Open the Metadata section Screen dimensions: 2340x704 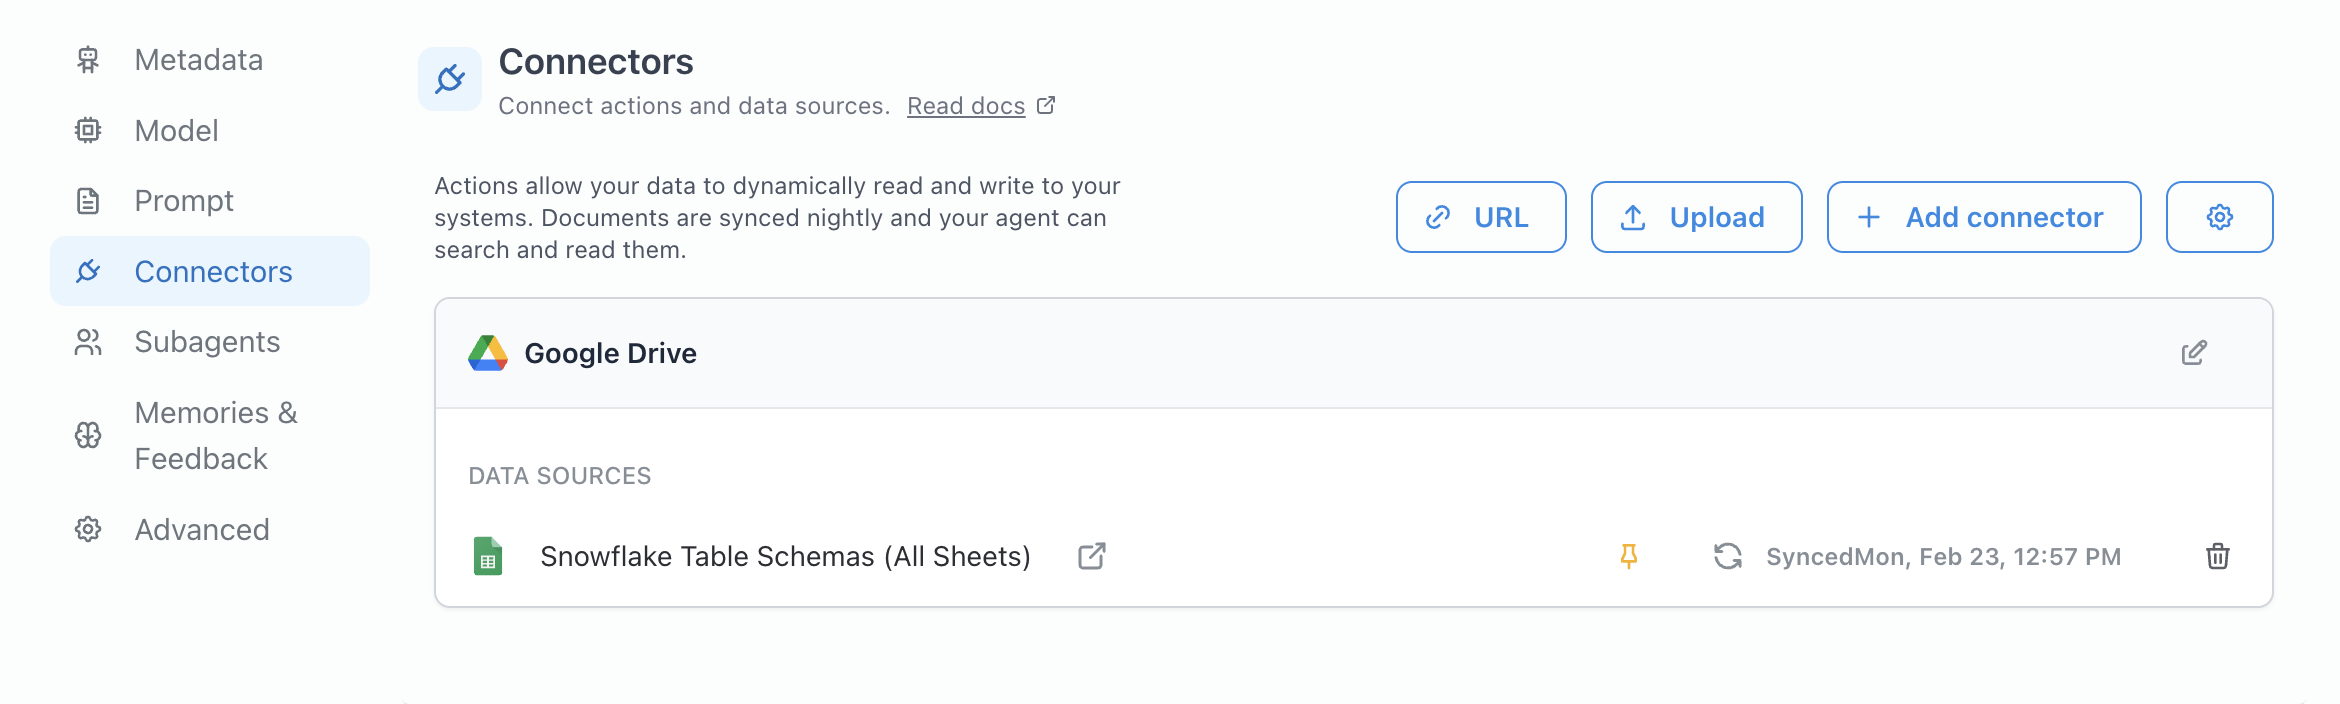point(198,60)
